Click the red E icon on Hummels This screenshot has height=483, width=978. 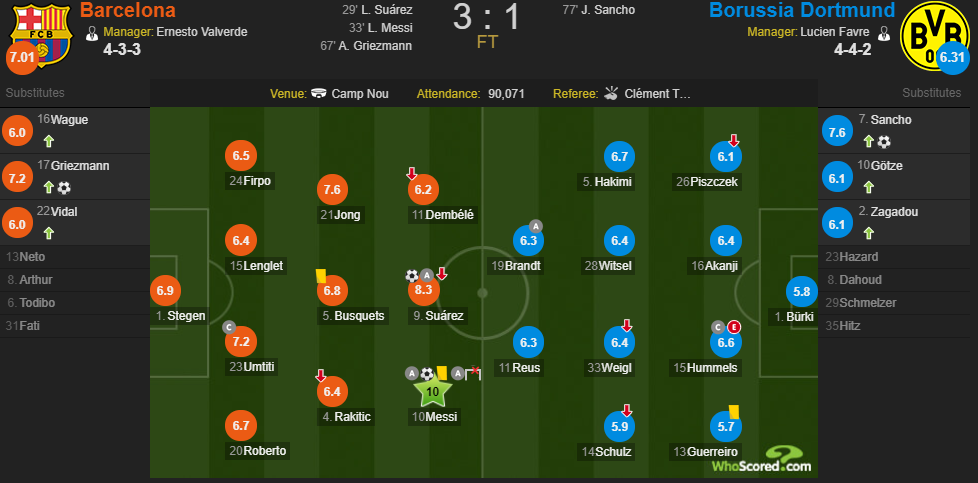tap(733, 326)
